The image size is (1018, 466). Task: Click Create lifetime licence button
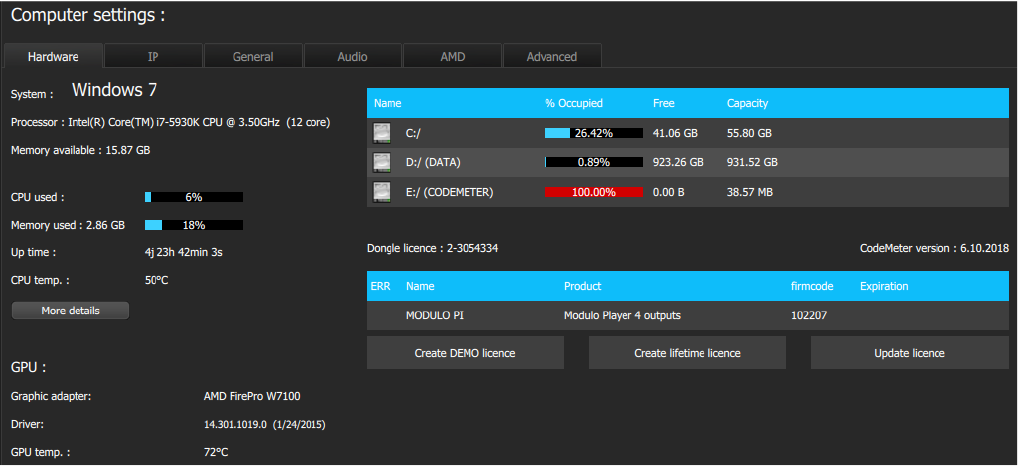687,353
